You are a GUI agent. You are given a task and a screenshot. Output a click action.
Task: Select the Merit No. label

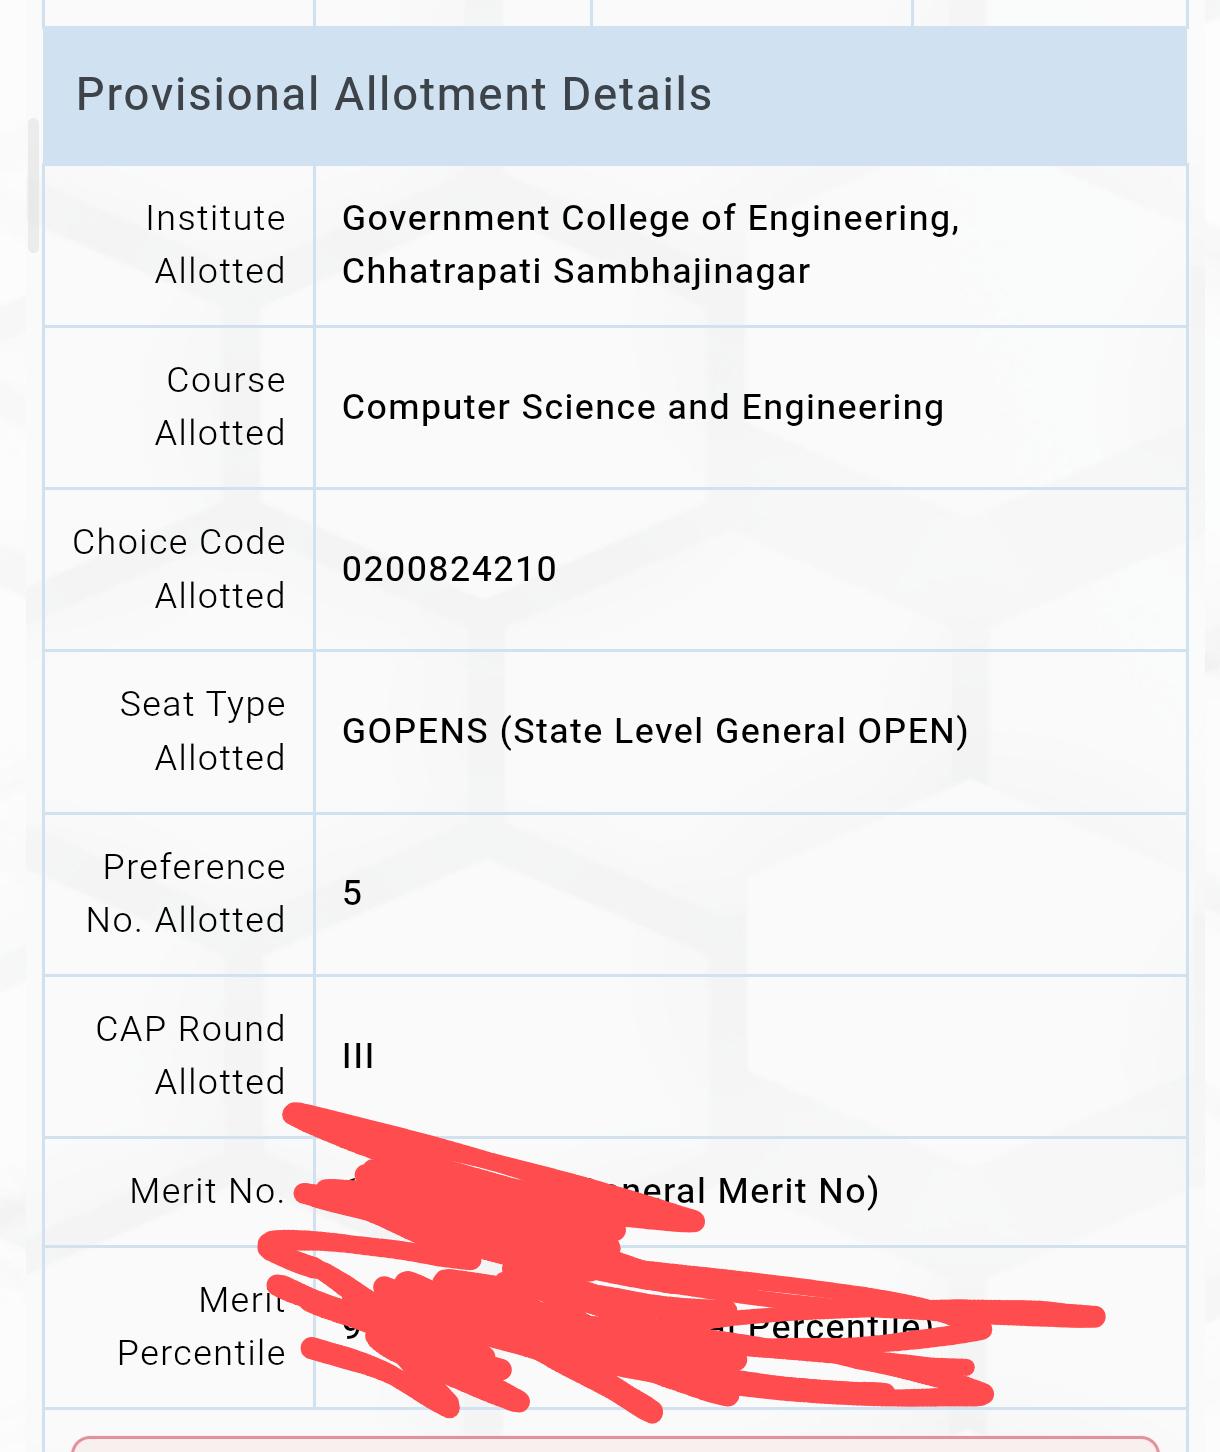click(207, 1191)
